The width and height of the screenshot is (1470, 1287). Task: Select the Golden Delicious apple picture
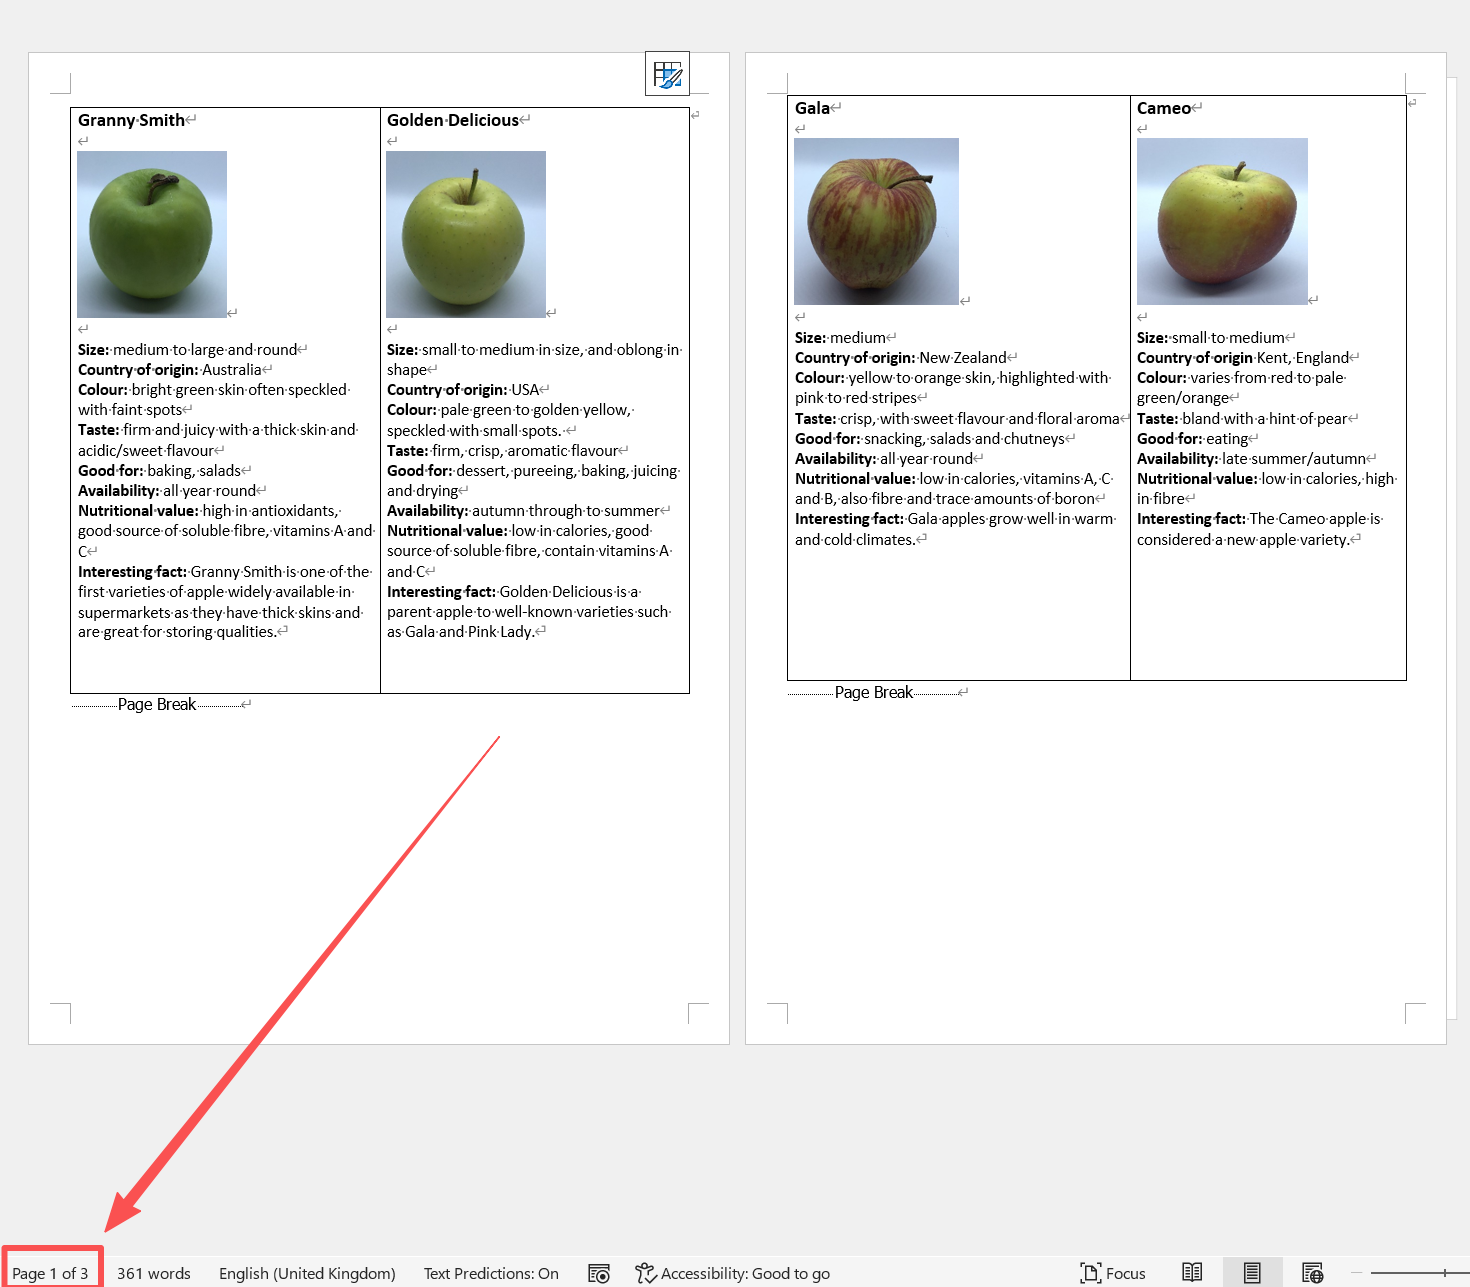click(466, 234)
